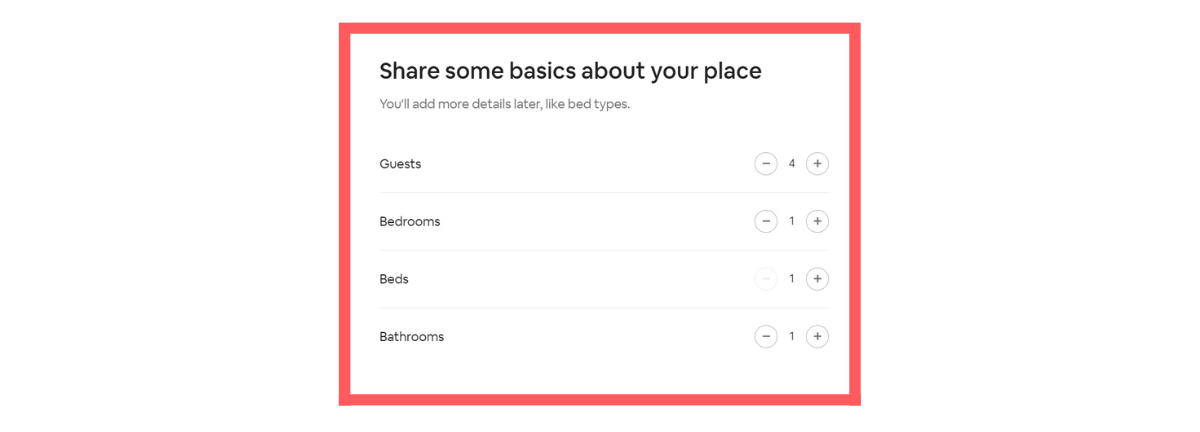Viewport: 1200px width, 432px height.
Task: Decrease the Bedrooms count
Action: pyautogui.click(x=766, y=221)
